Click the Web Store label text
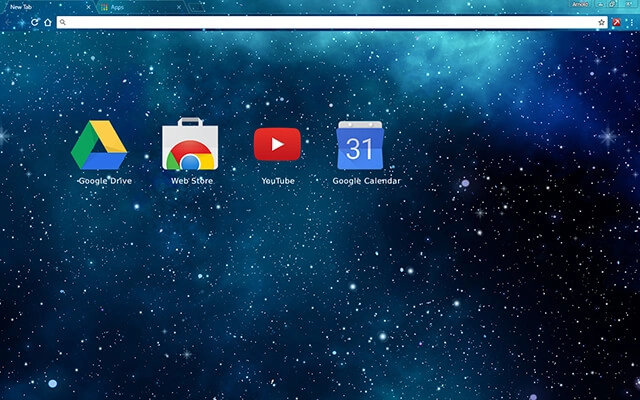 click(192, 181)
